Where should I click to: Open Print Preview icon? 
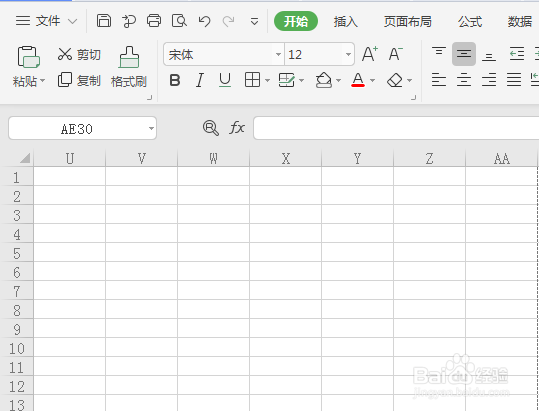(x=179, y=21)
